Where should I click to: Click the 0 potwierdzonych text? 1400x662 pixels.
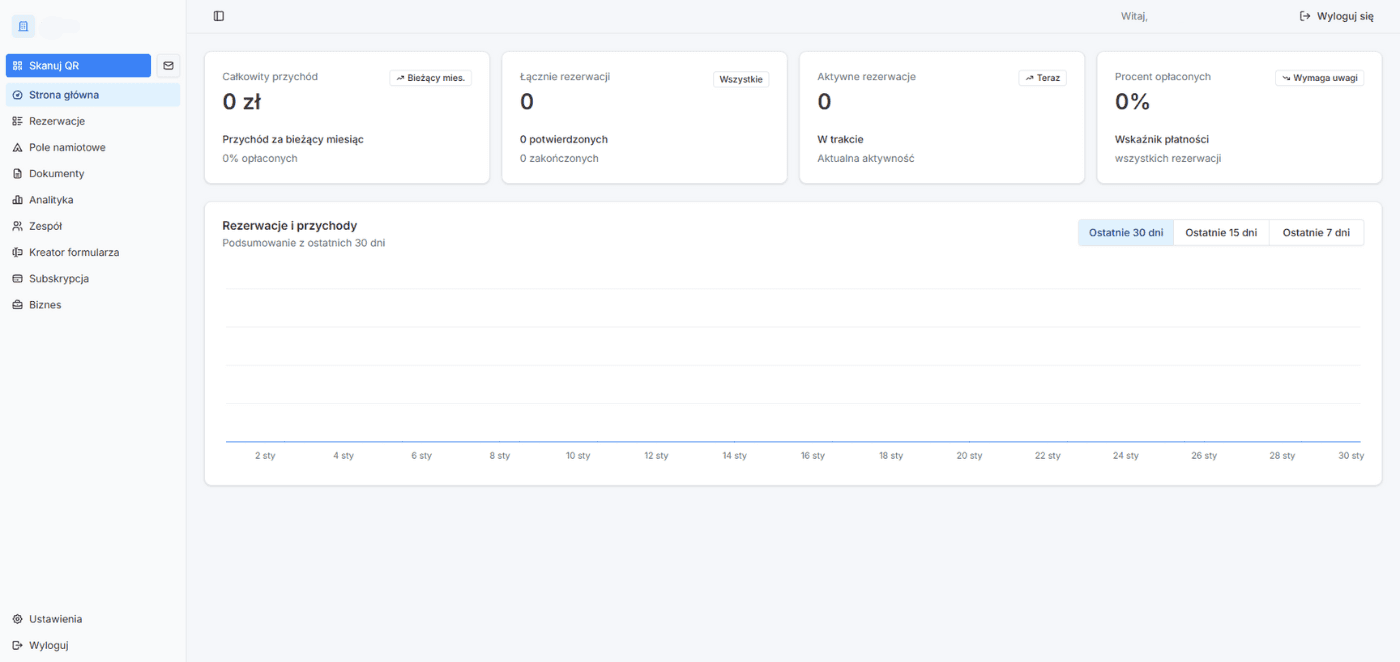[x=564, y=140]
